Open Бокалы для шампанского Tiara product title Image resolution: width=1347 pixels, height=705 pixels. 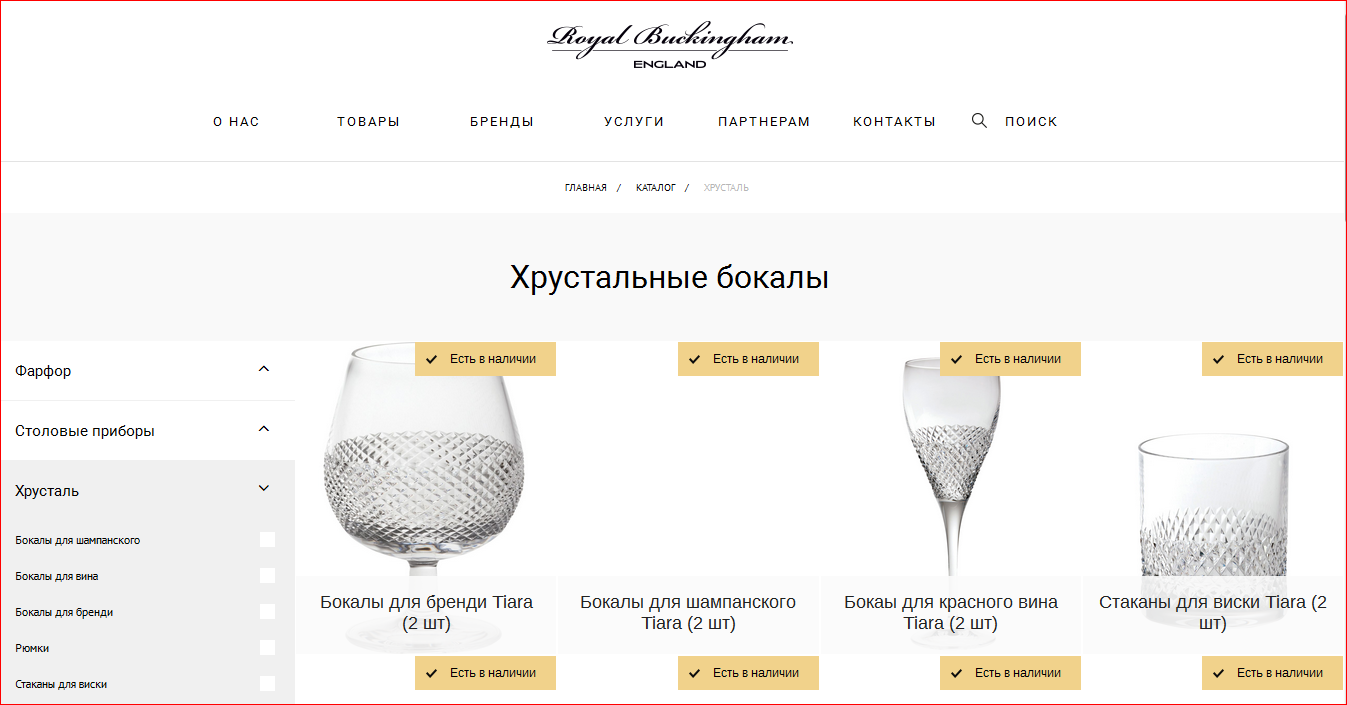[x=688, y=613]
